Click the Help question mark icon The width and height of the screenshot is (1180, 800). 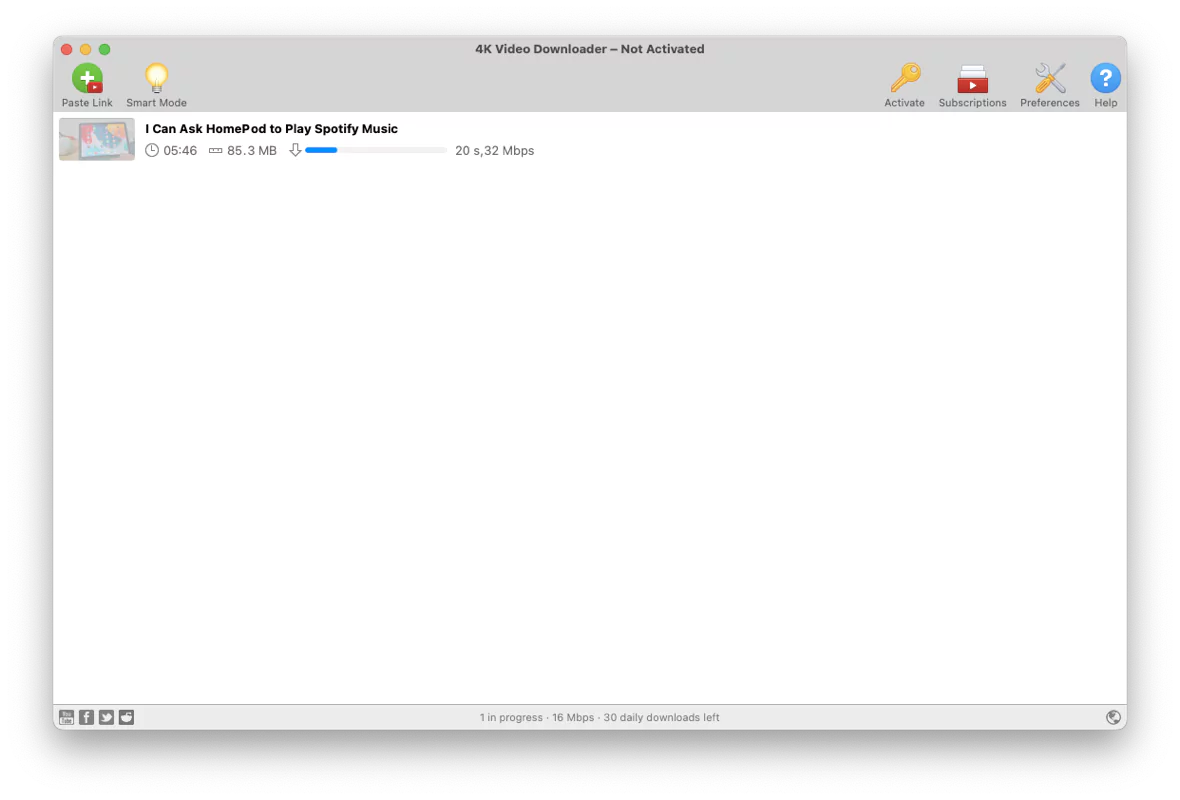[x=1105, y=78]
